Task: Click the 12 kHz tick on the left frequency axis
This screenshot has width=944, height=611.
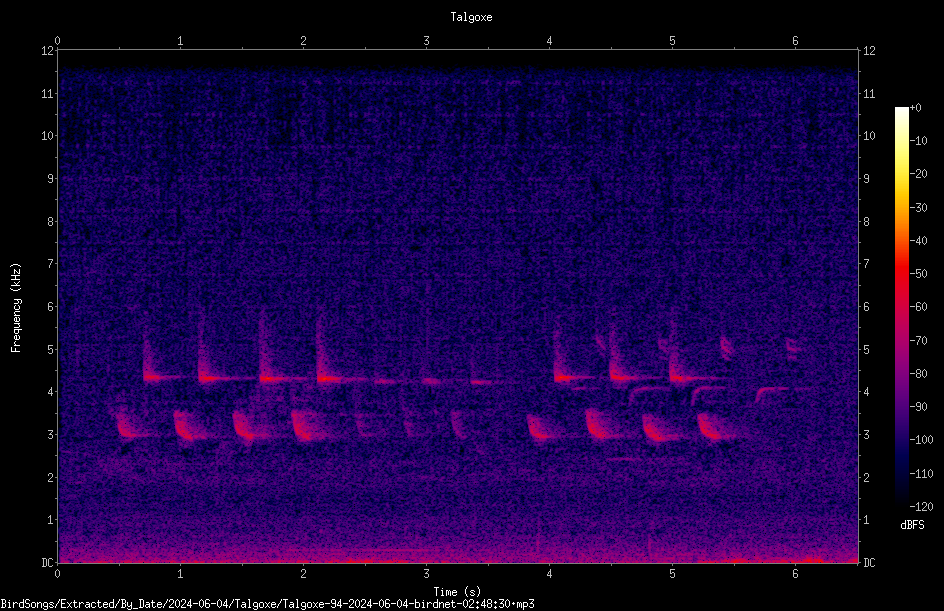Action: tap(48, 51)
